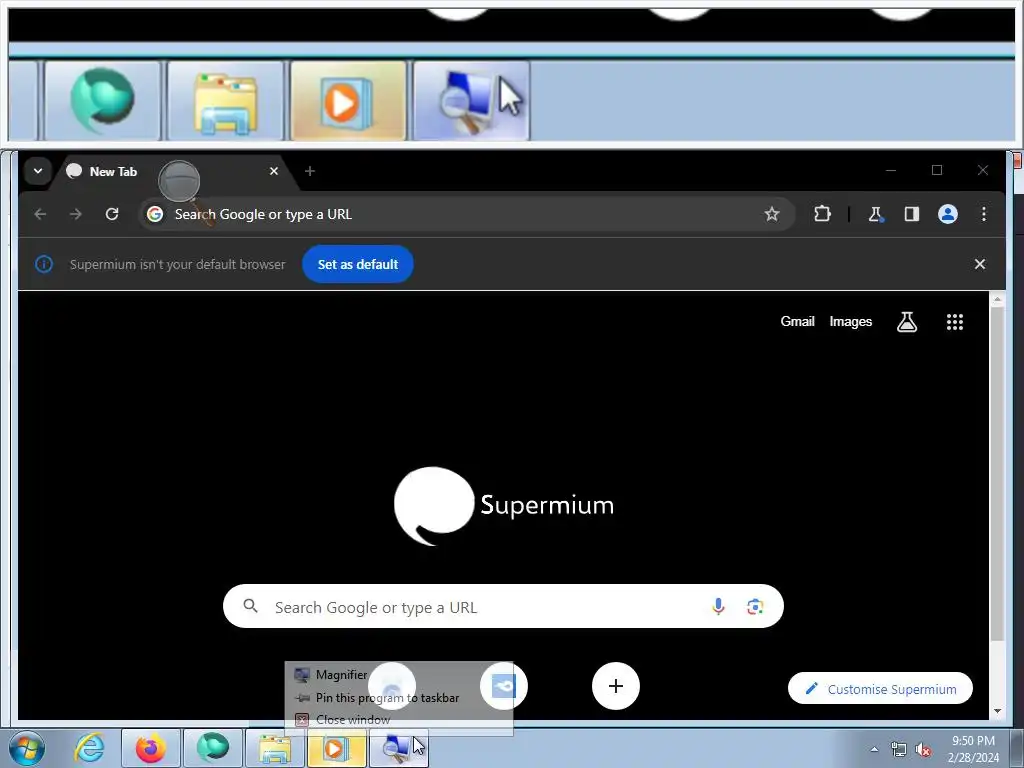Click the Set as default button
Viewport: 1024px width, 768px height.
(x=357, y=264)
